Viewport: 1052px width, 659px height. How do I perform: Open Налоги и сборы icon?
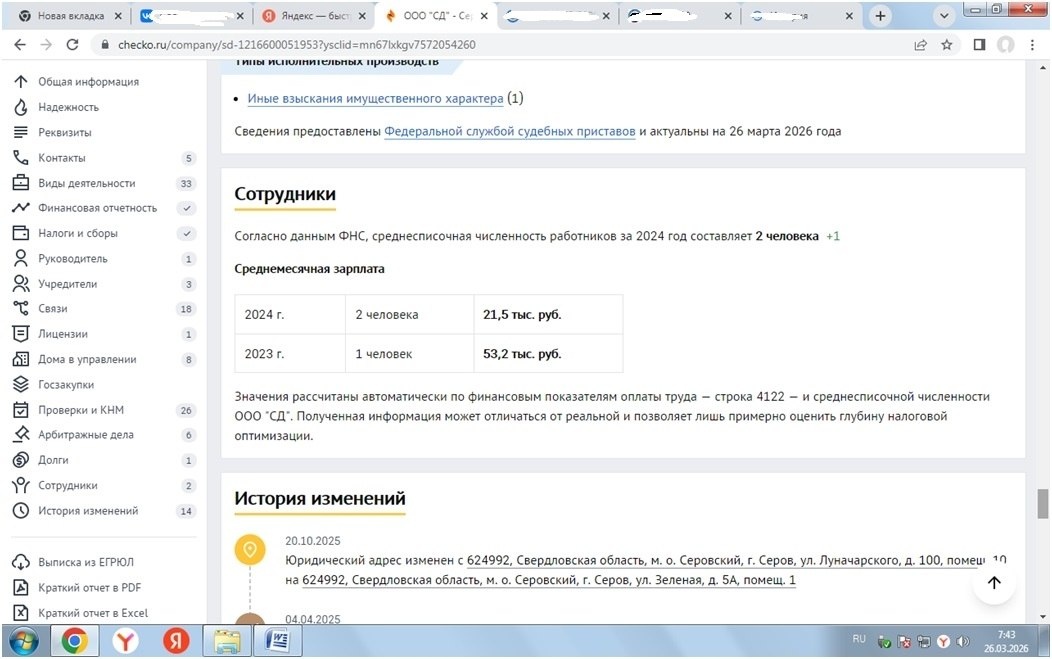21,233
